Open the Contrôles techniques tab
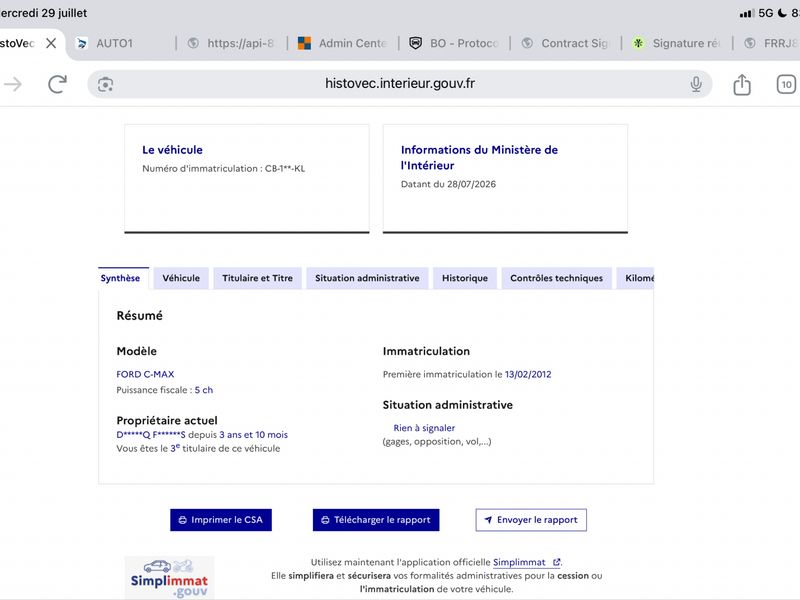The image size is (800, 600). click(557, 278)
